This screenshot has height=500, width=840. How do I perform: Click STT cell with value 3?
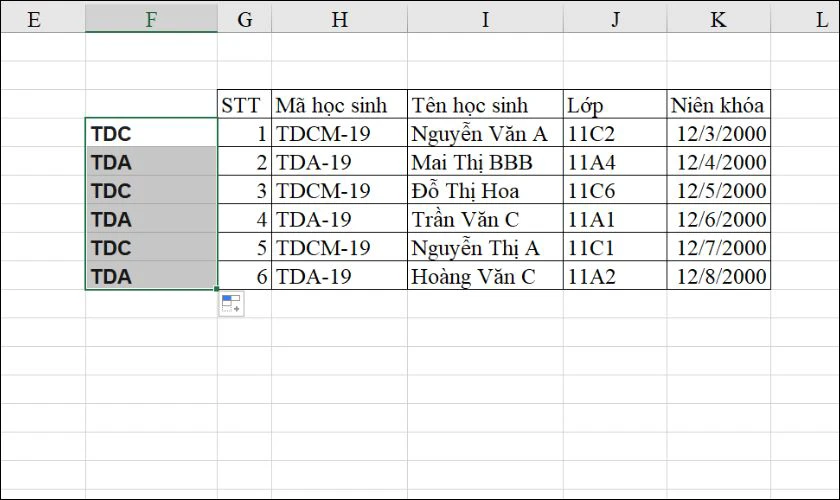(244, 190)
